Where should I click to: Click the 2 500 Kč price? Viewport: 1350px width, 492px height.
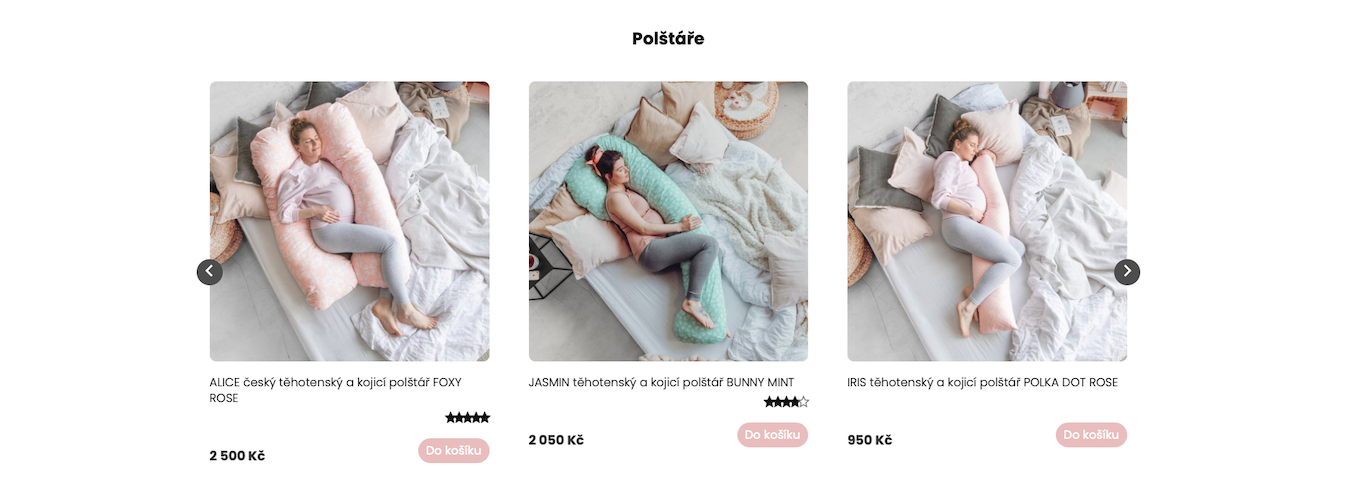[x=237, y=456]
